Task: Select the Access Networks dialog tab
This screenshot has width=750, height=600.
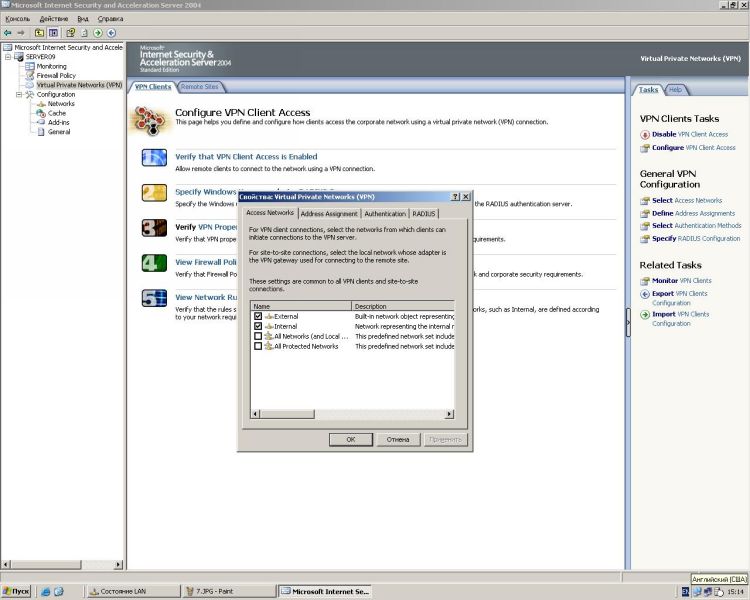Action: pyautogui.click(x=270, y=212)
